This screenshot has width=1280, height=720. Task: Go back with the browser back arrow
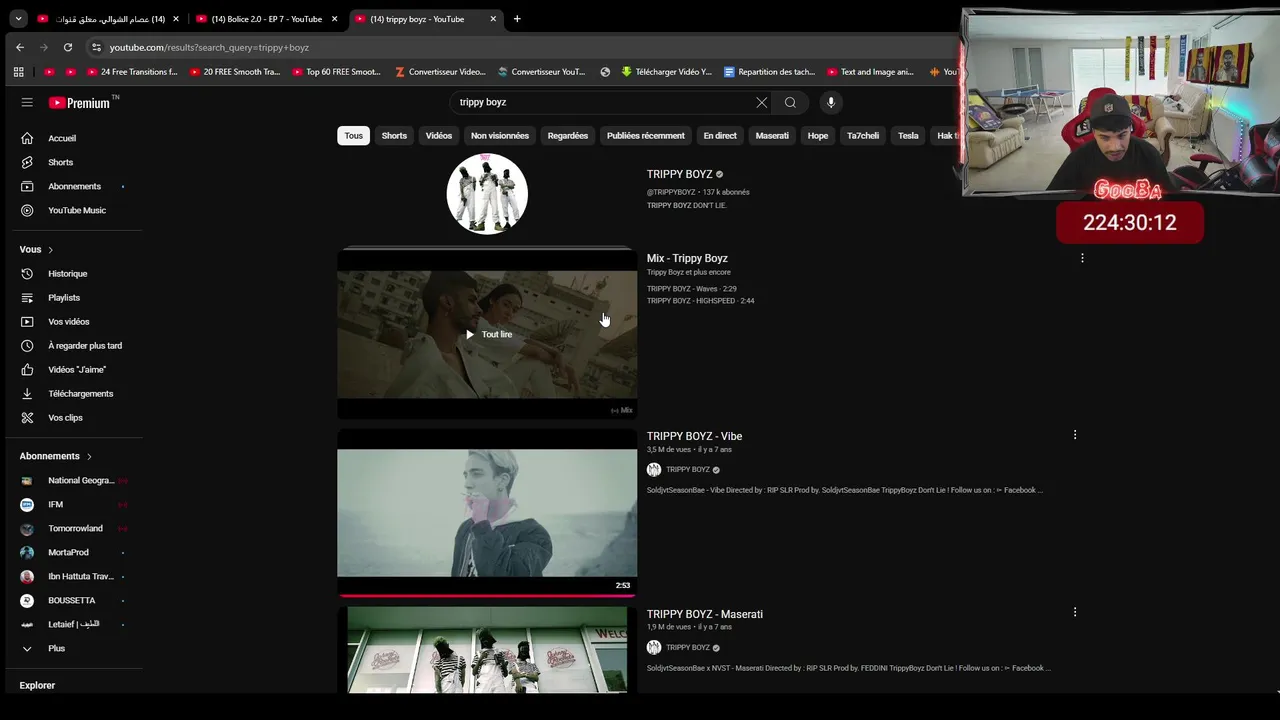coord(20,47)
